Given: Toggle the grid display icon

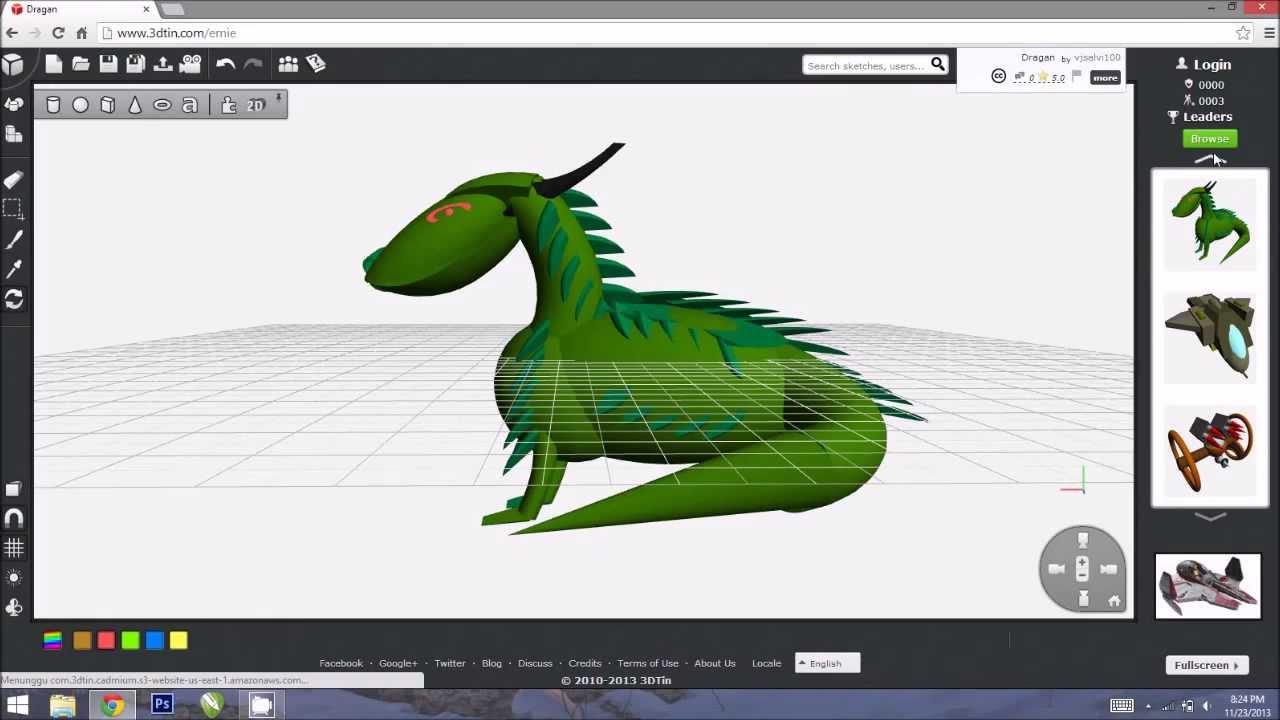Looking at the screenshot, I should point(14,548).
